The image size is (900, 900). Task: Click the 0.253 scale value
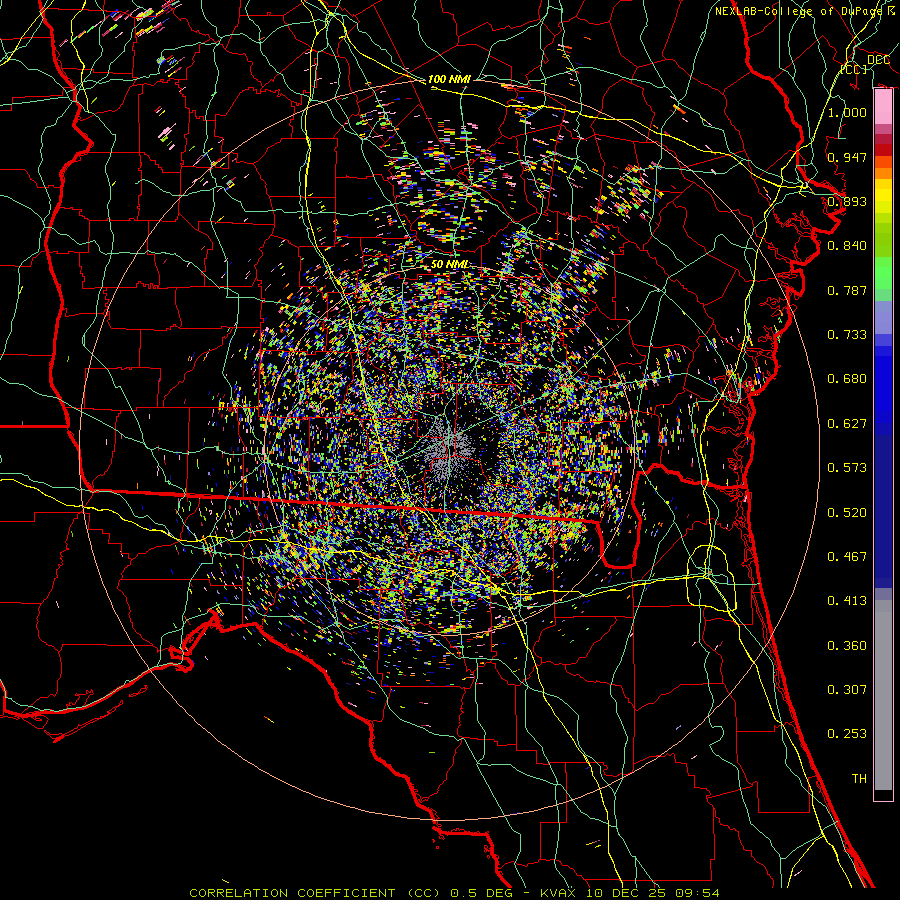847,734
